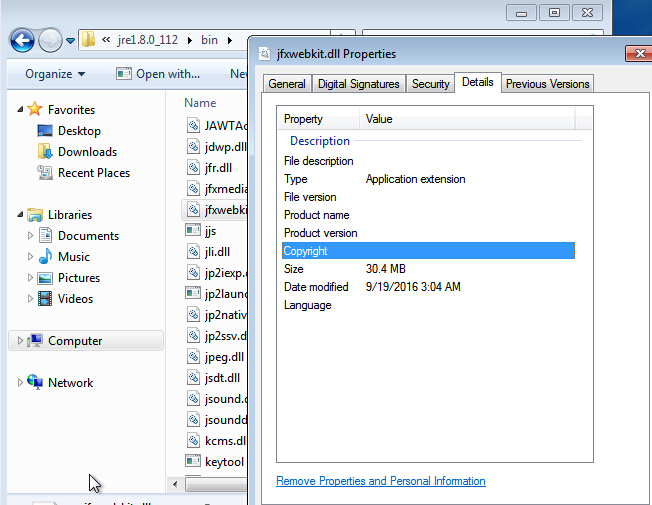Viewport: 652px width, 505px height.
Task: Expand the Documents library tree node
Action: click(x=29, y=236)
